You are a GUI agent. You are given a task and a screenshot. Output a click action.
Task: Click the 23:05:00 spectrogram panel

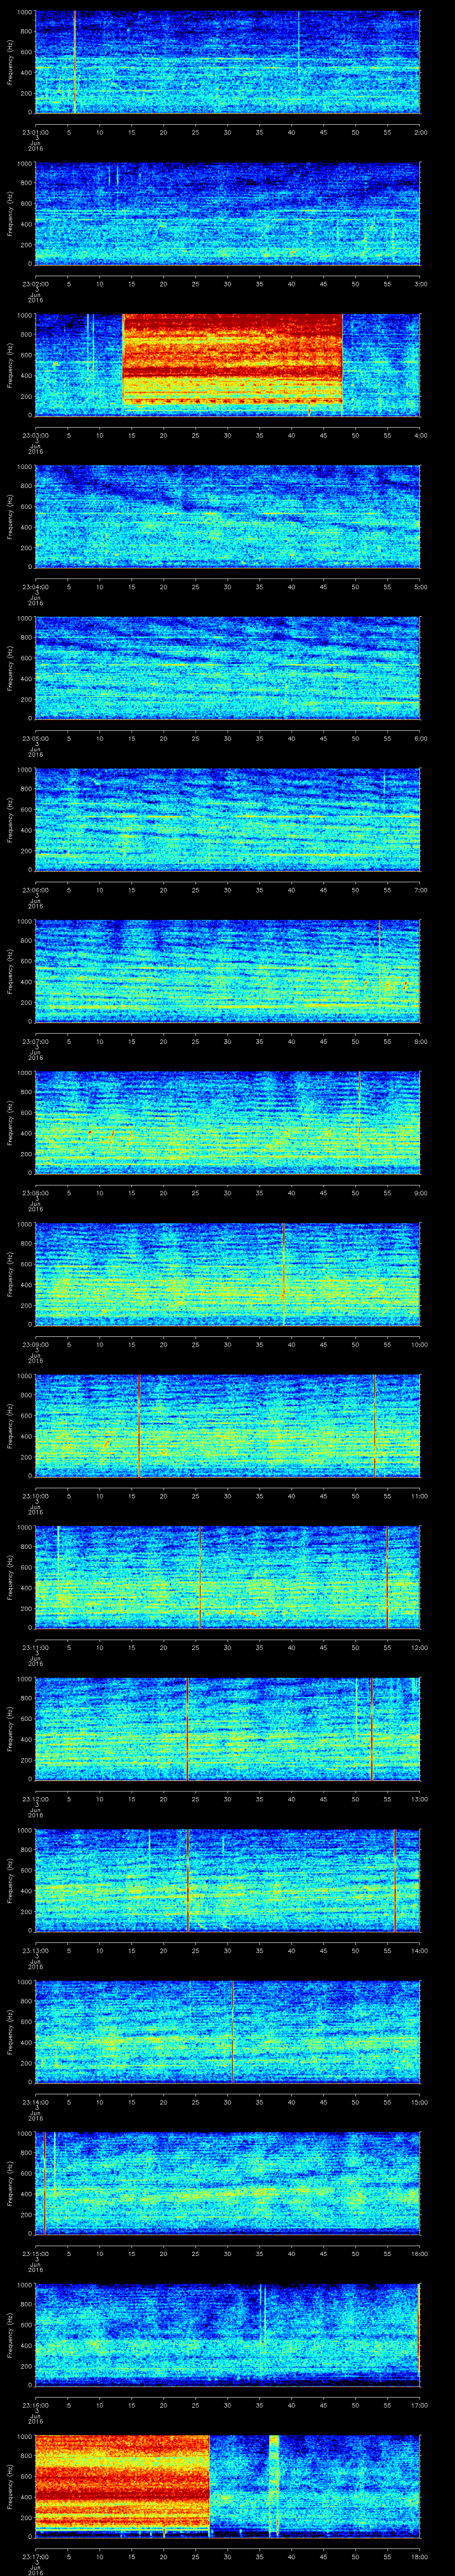(x=228, y=668)
